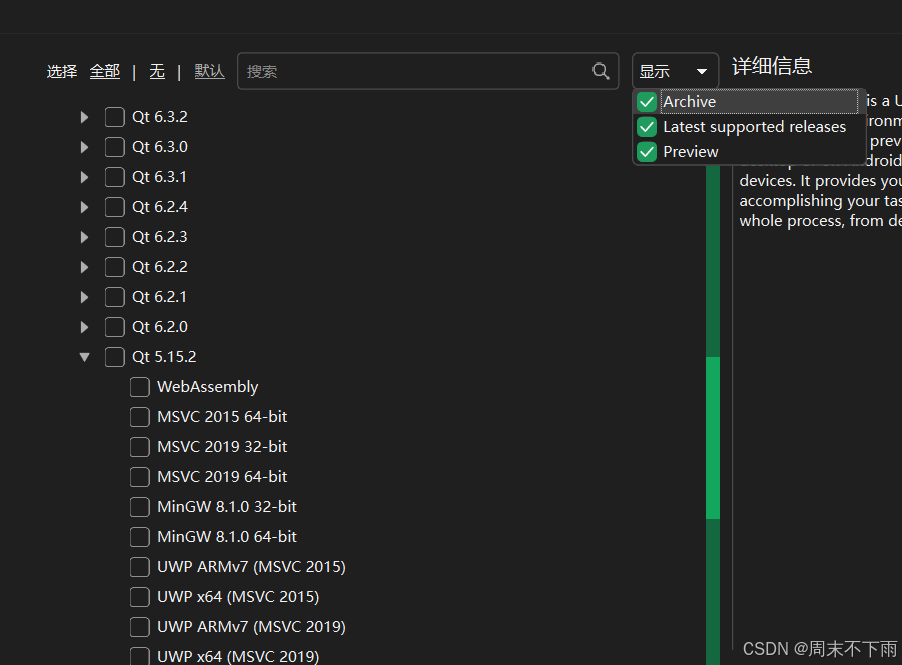Tick the Qt 6.3.1 checkbox
902x665 pixels.
click(115, 177)
